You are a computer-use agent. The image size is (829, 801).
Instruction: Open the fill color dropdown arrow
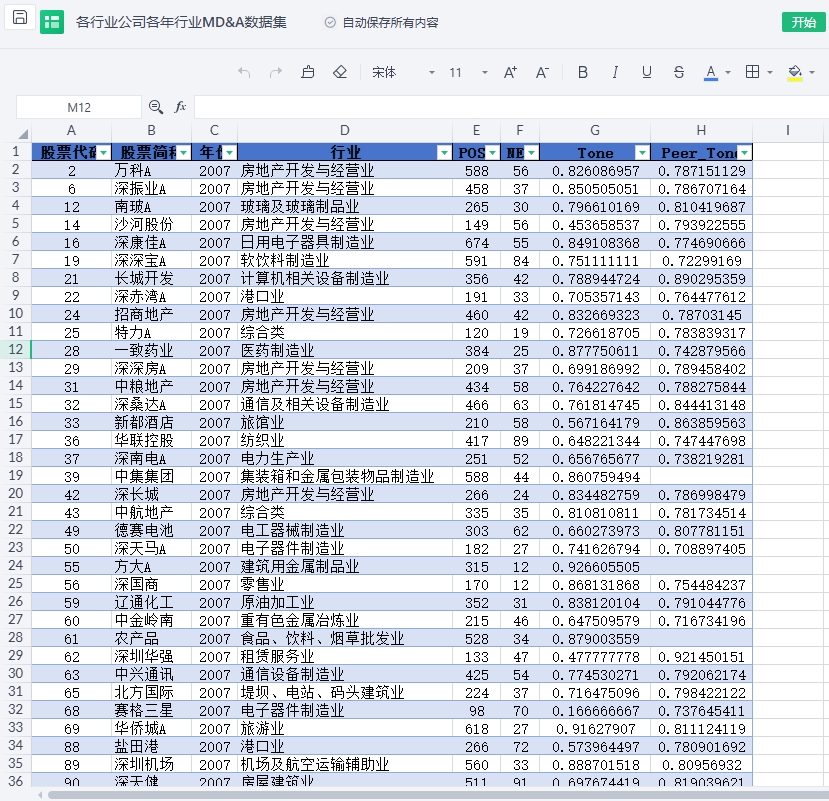[x=812, y=72]
